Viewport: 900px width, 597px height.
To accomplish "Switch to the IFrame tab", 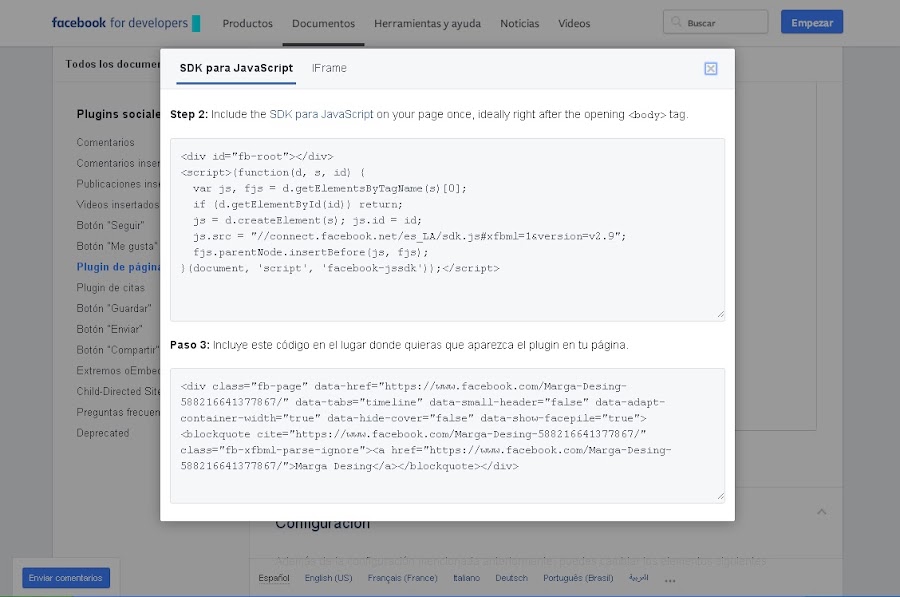I will [x=329, y=68].
